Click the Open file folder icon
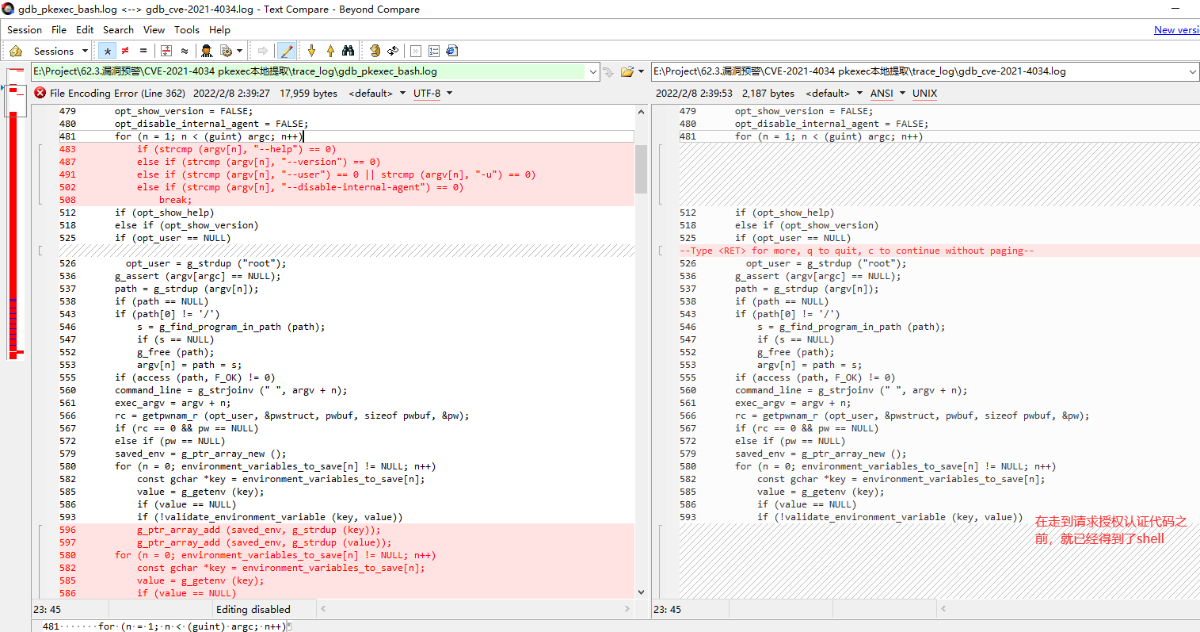The image size is (1200, 632). pos(627,72)
